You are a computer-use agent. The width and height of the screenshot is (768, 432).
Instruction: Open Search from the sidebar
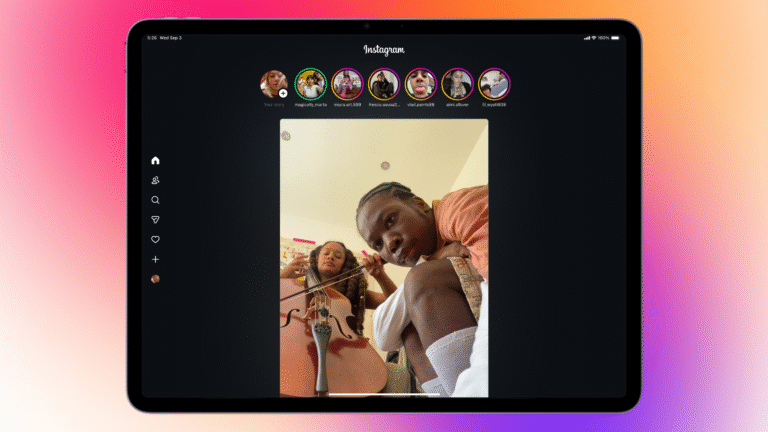point(155,200)
